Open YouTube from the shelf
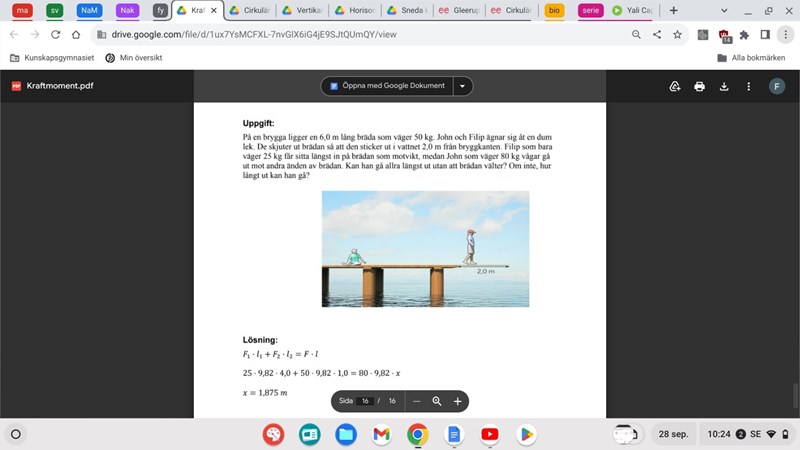 click(489, 434)
